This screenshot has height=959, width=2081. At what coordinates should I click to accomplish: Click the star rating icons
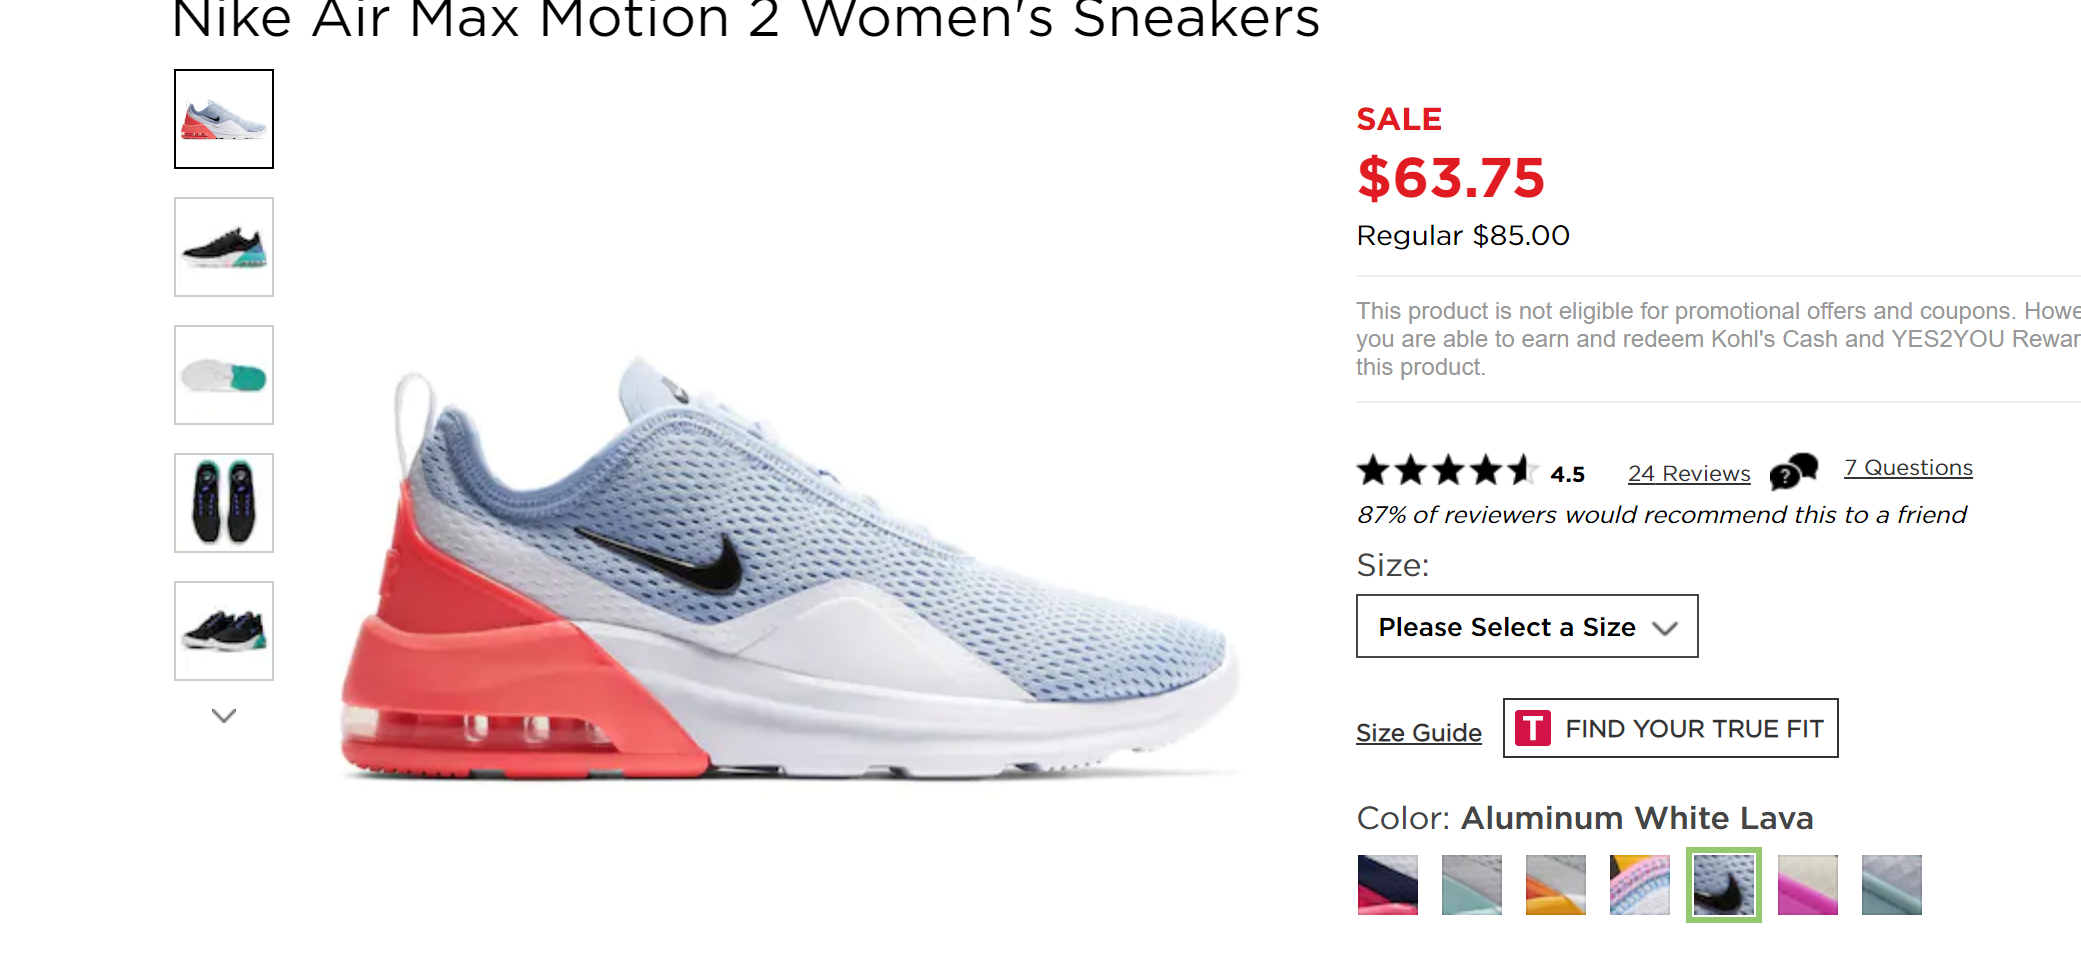click(x=1446, y=470)
